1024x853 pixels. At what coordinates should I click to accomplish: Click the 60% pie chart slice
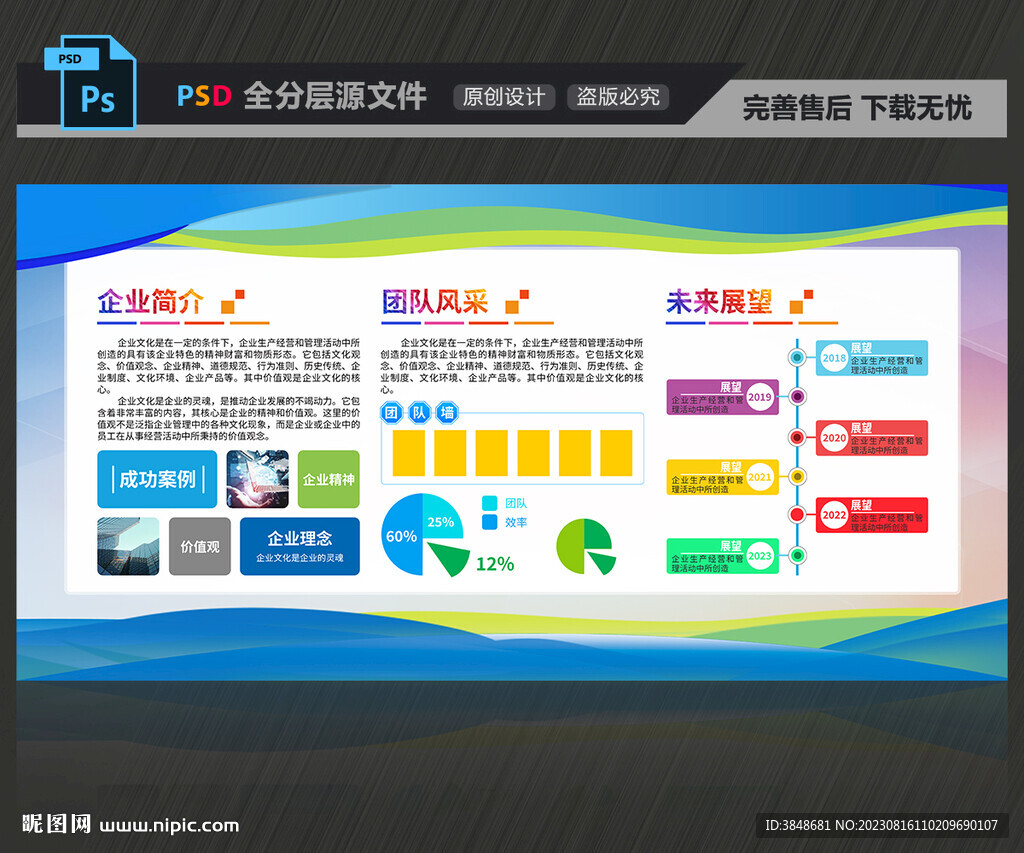tap(400, 537)
